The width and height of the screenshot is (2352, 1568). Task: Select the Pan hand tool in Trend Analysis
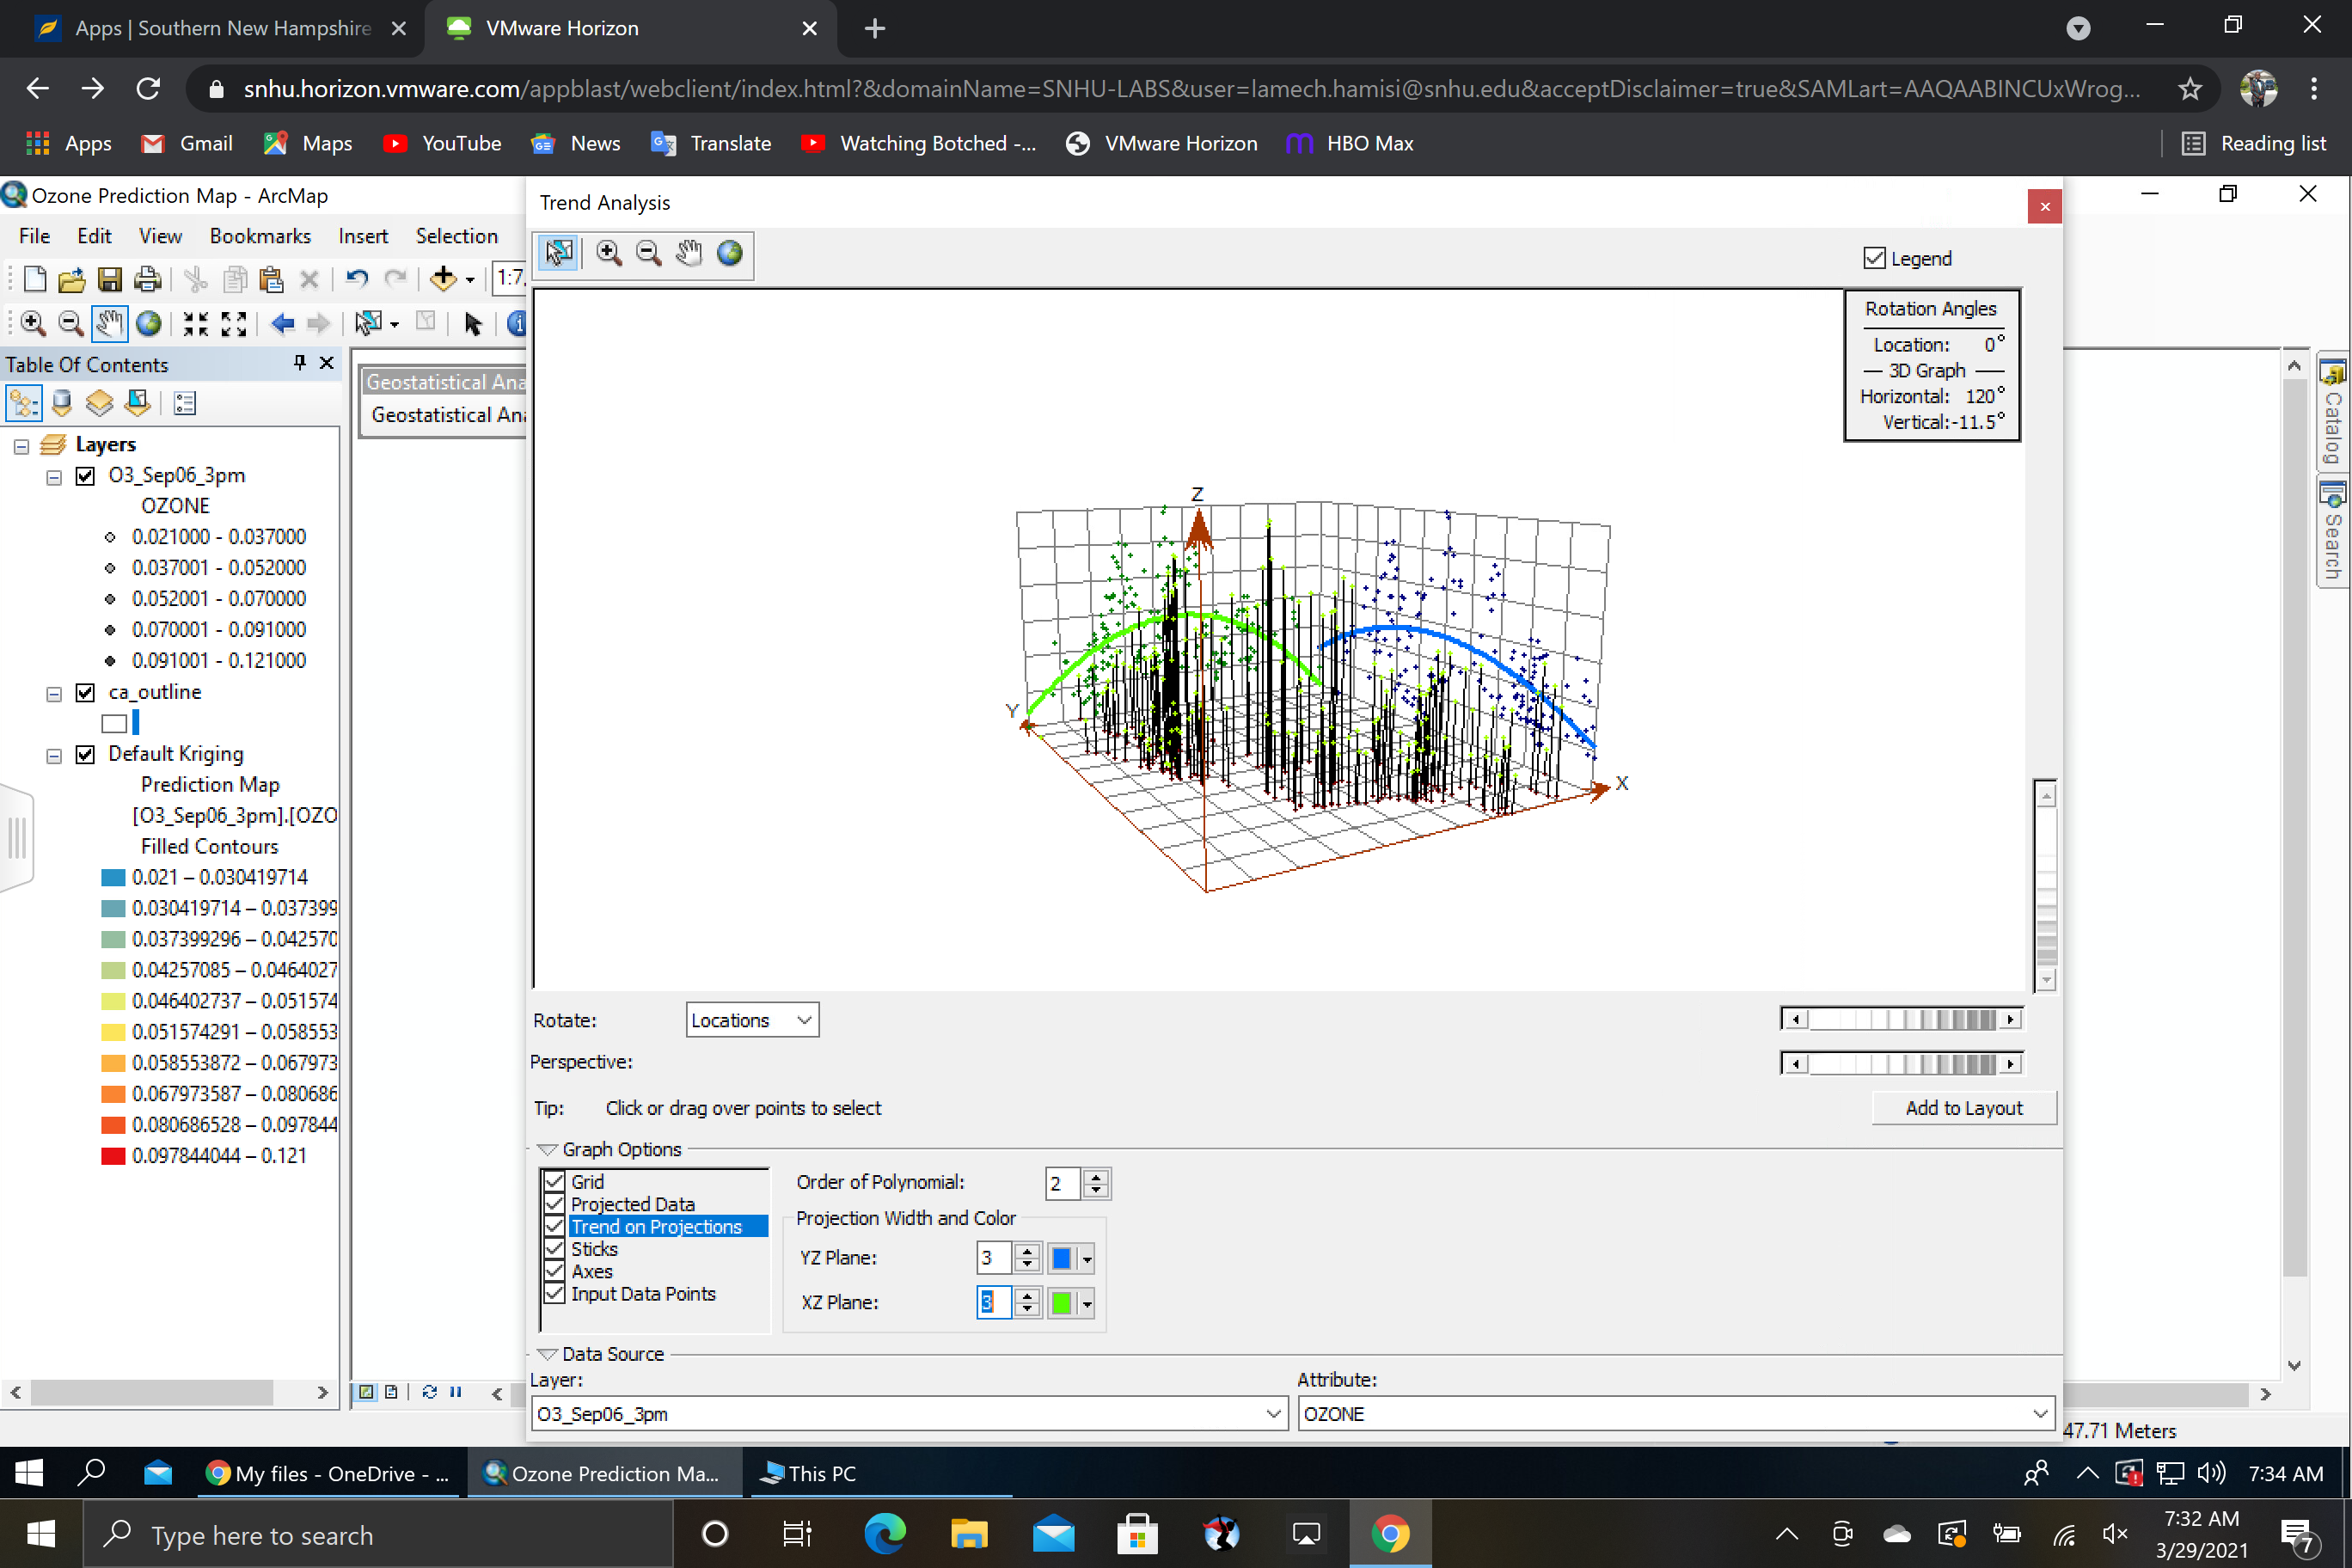point(689,253)
